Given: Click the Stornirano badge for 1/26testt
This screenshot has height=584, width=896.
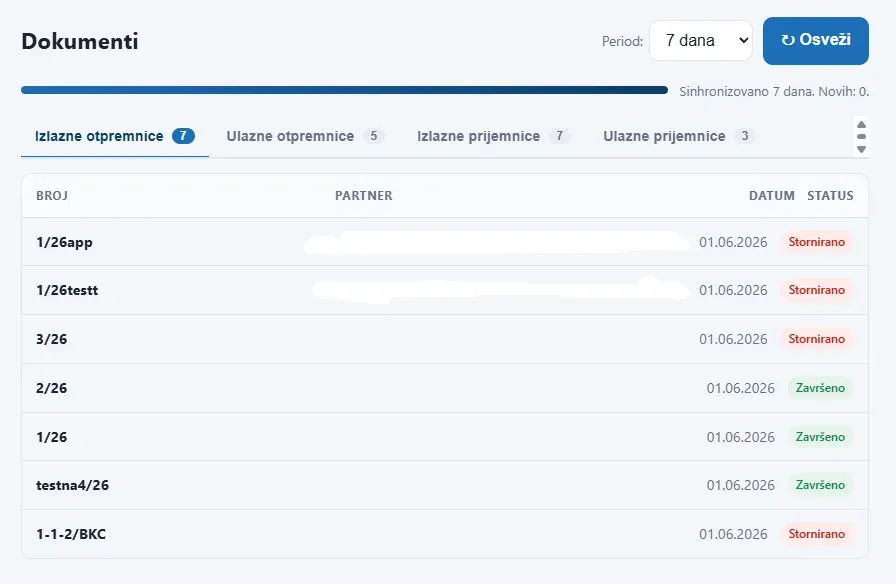Looking at the screenshot, I should click(817, 290).
